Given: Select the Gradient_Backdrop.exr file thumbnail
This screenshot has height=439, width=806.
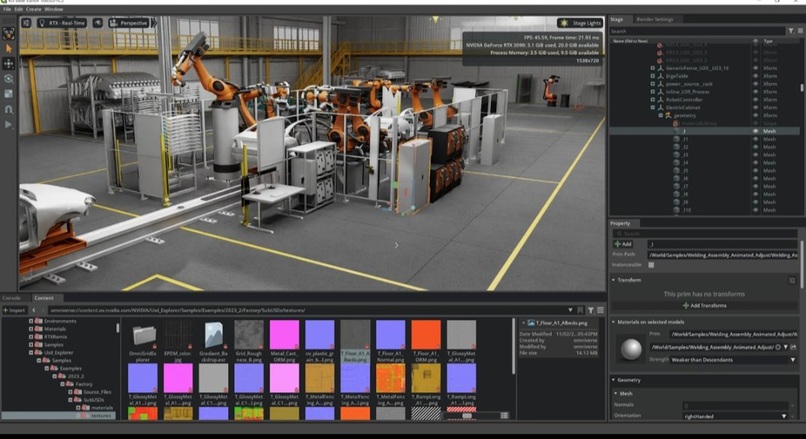Looking at the screenshot, I should coord(213,336).
